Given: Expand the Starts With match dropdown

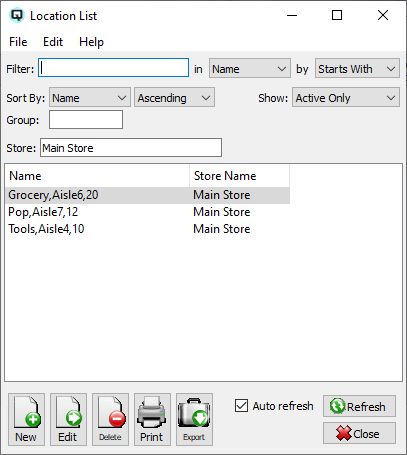Looking at the screenshot, I should click(357, 69).
